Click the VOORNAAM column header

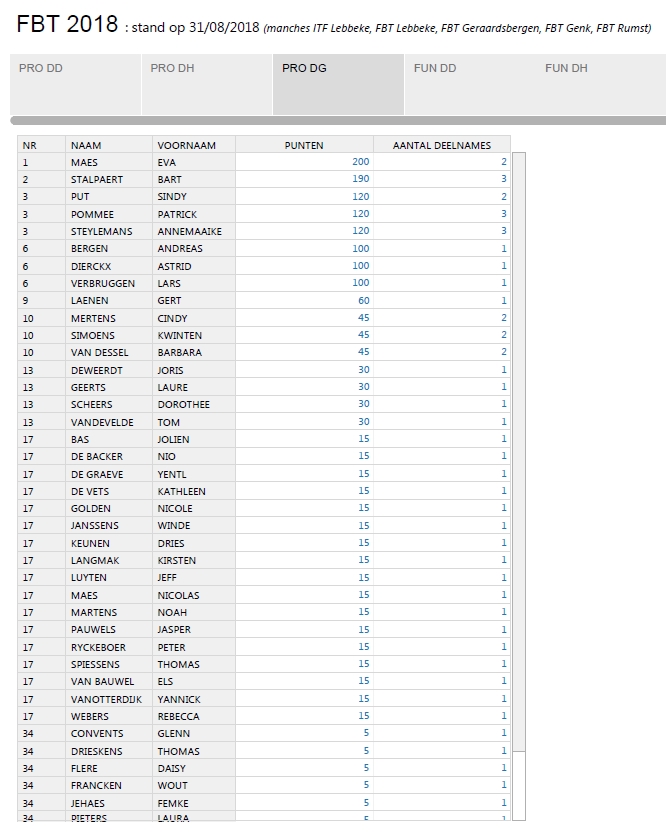[193, 145]
